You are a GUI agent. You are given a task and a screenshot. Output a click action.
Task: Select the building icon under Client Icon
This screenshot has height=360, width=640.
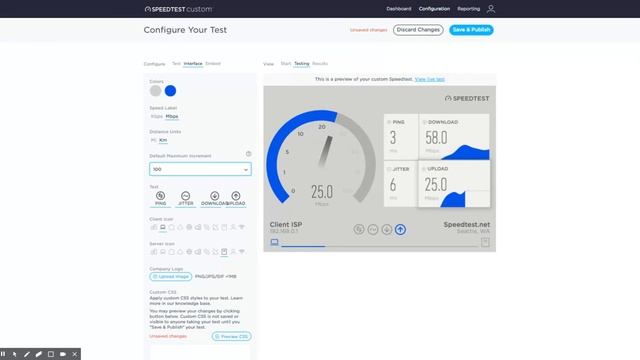154,227
